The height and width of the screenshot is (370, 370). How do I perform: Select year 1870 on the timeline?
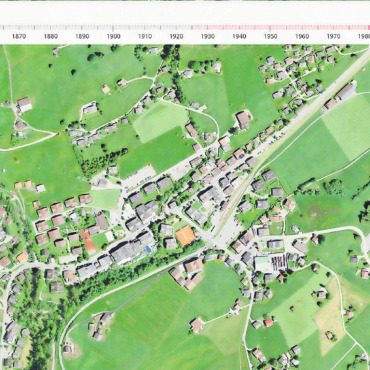[x=19, y=36]
